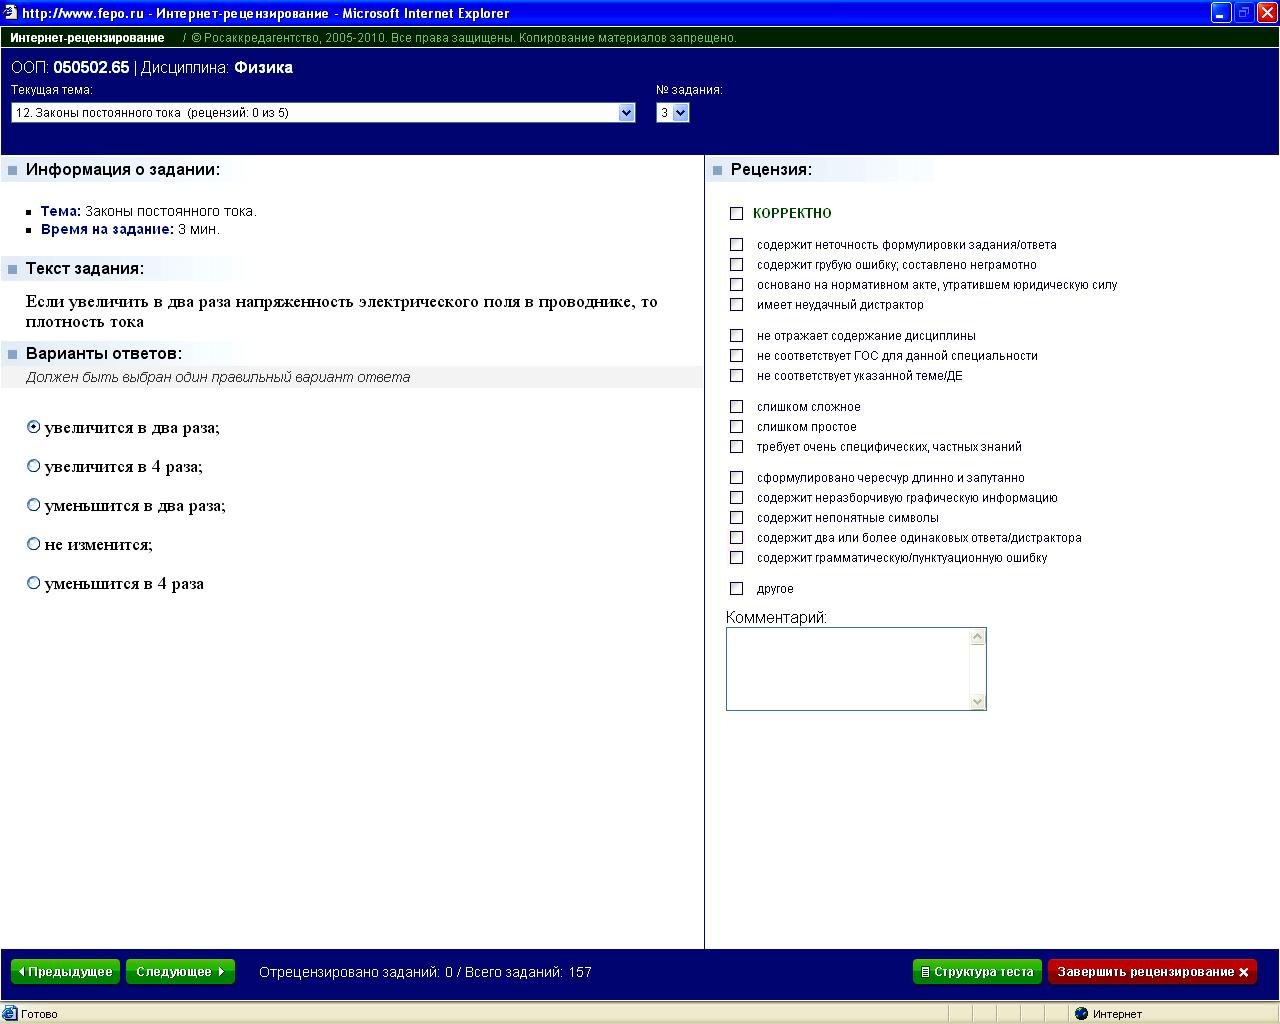
Task: Tick the 'другое' checkbox
Action: [737, 588]
